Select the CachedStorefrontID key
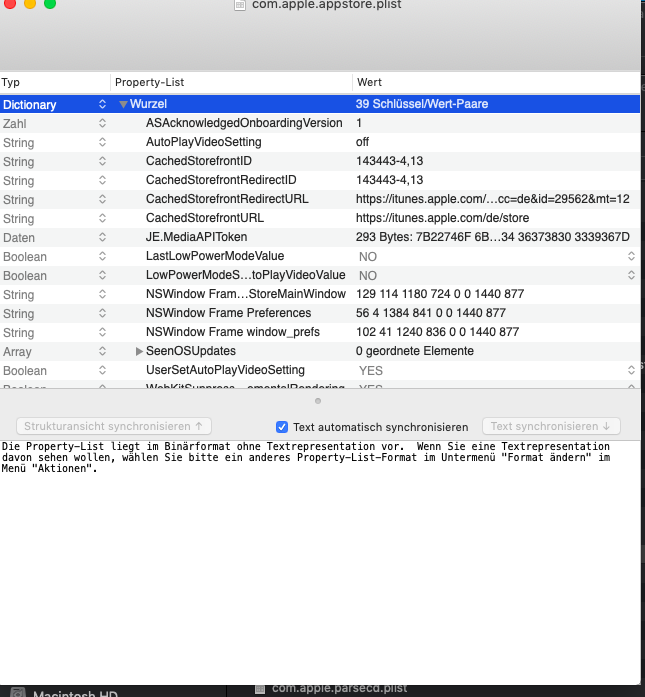645x697 pixels. [x=199, y=161]
